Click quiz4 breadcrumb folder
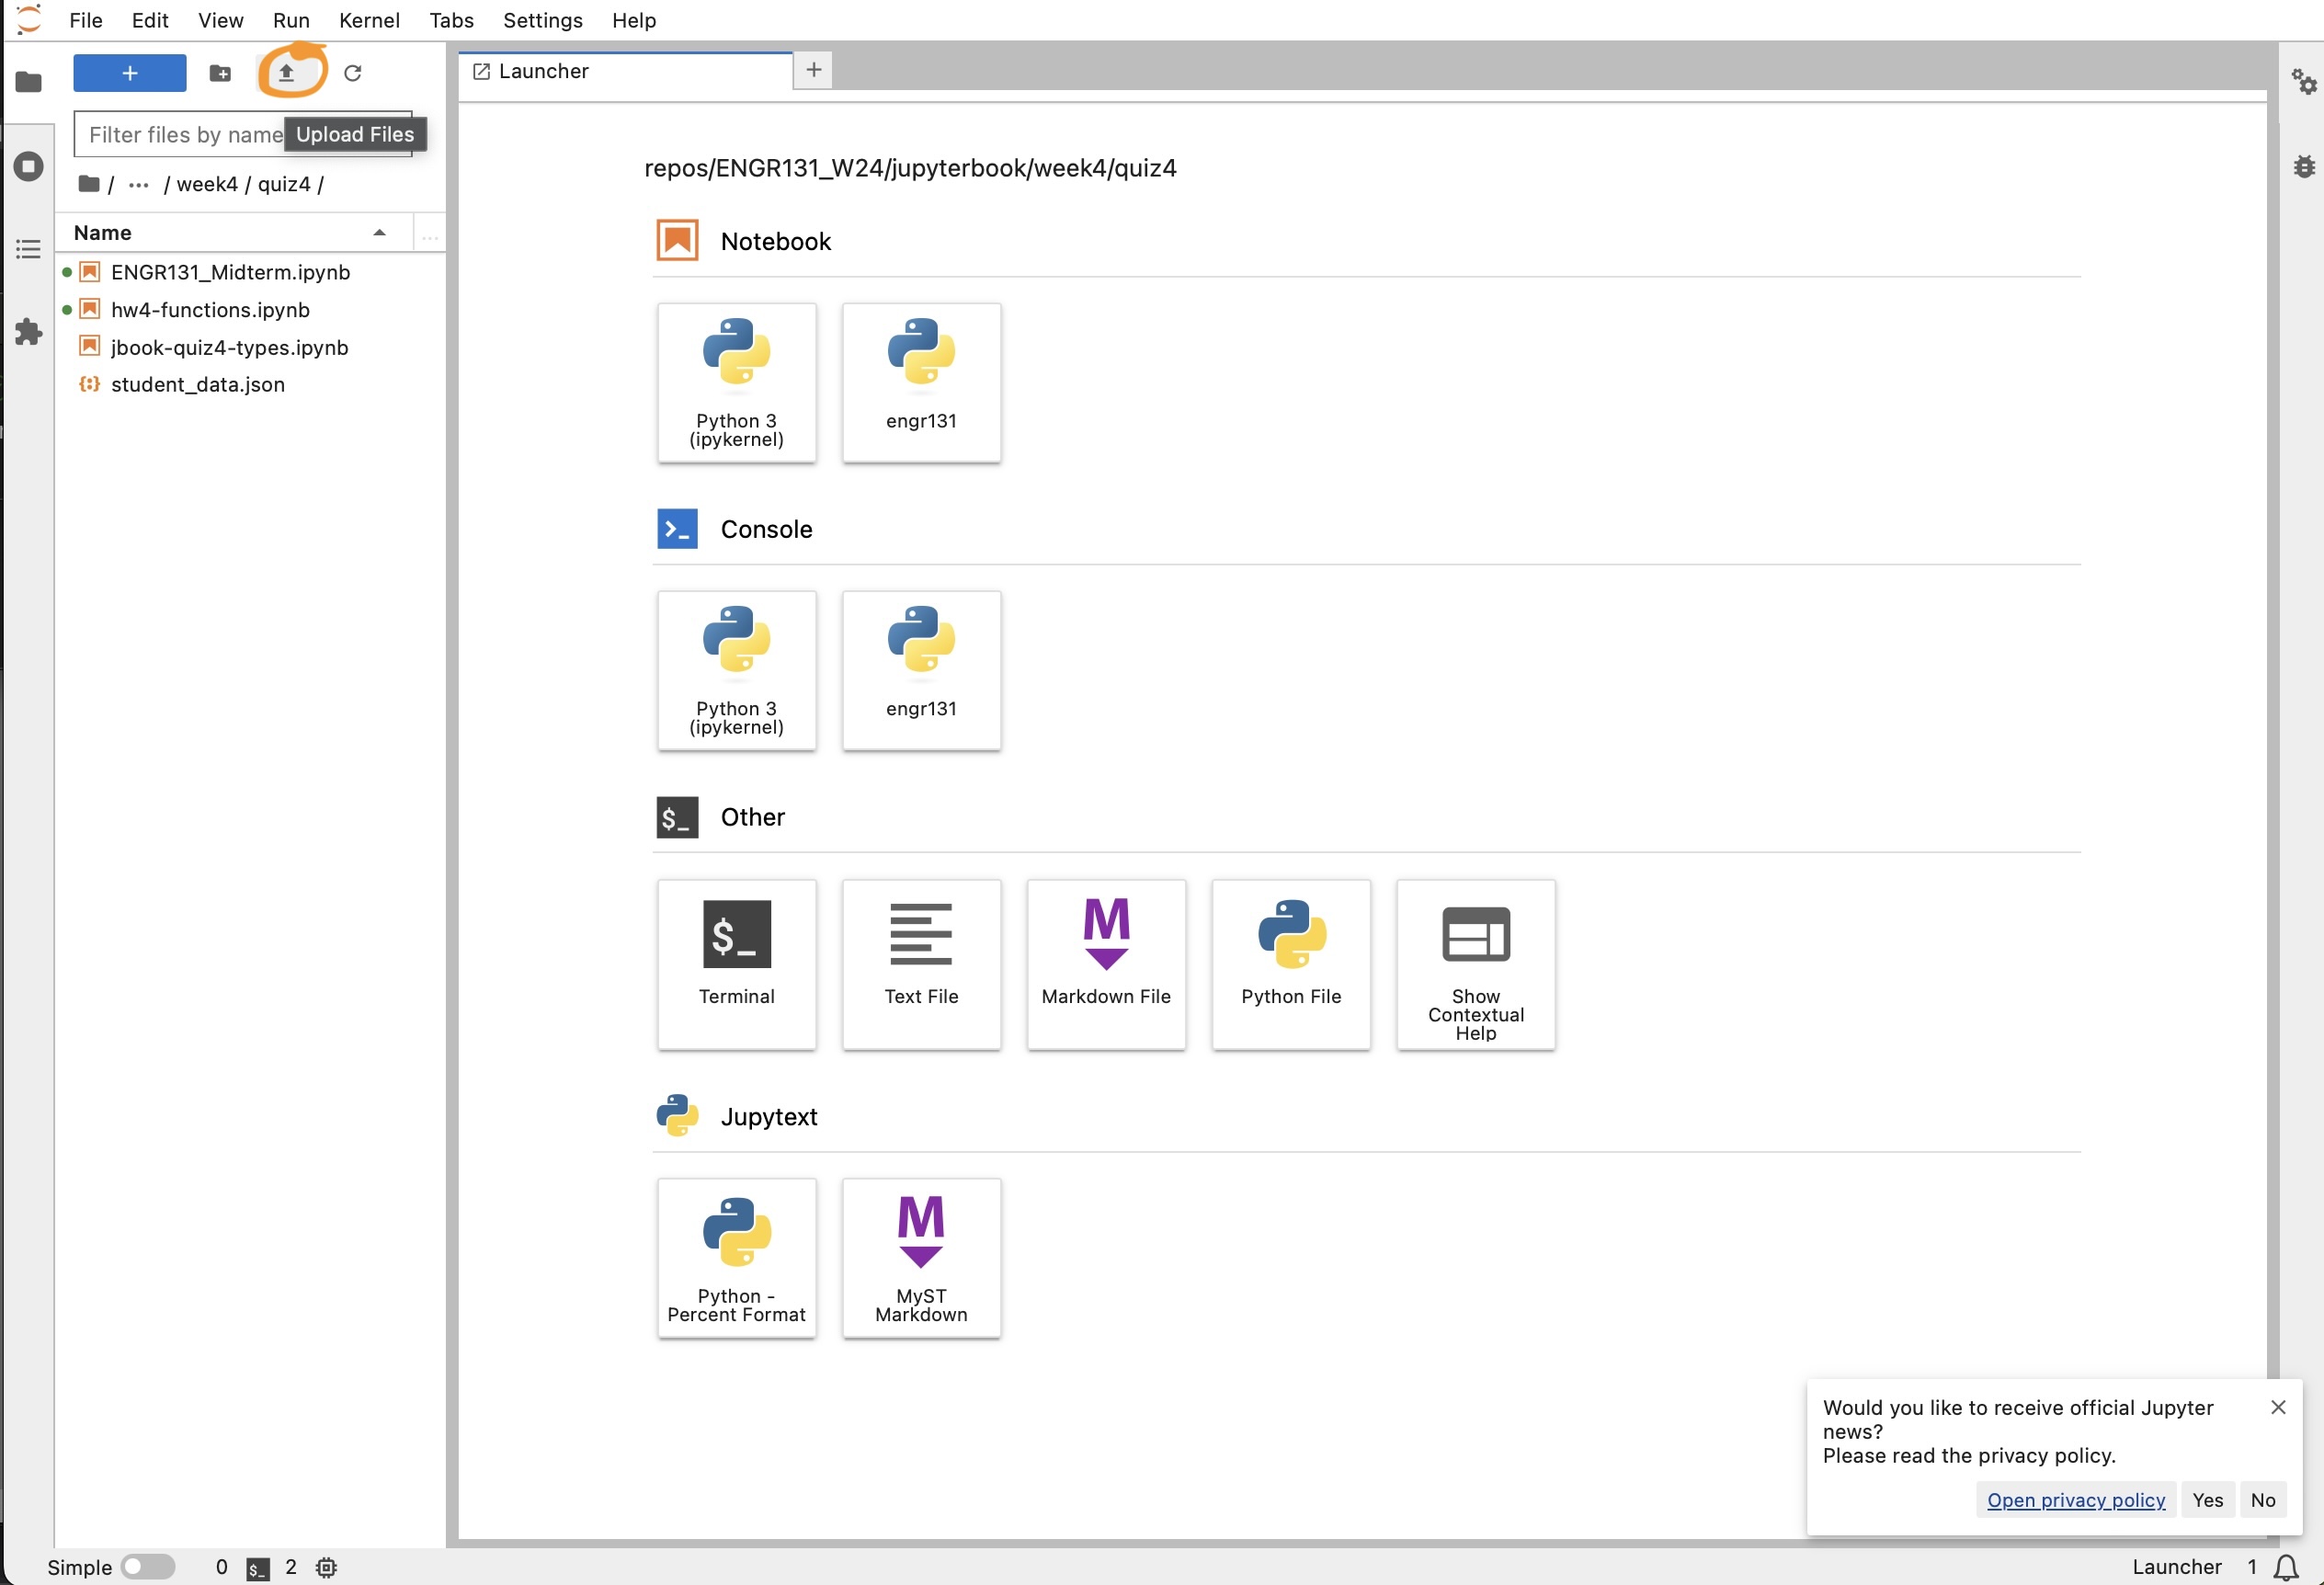This screenshot has height=1585, width=2324. (x=284, y=185)
